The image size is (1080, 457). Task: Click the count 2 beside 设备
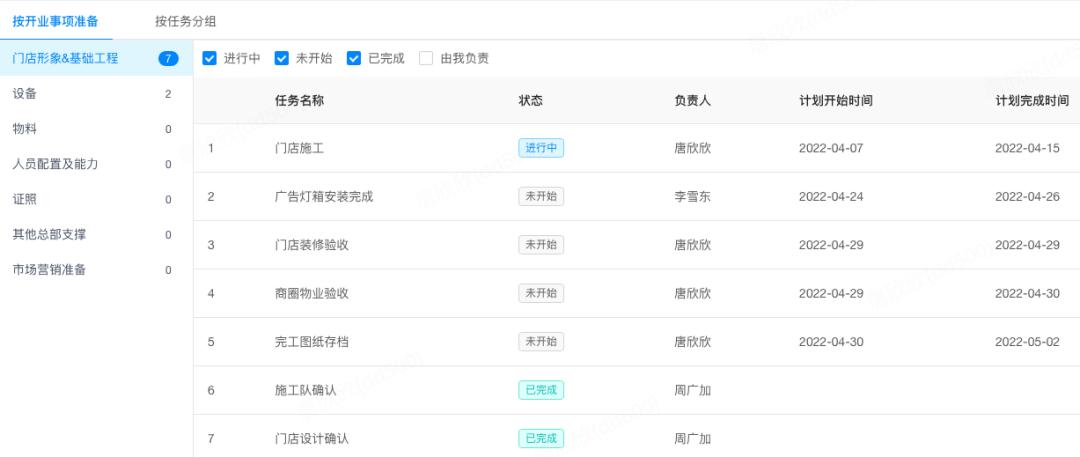click(168, 94)
